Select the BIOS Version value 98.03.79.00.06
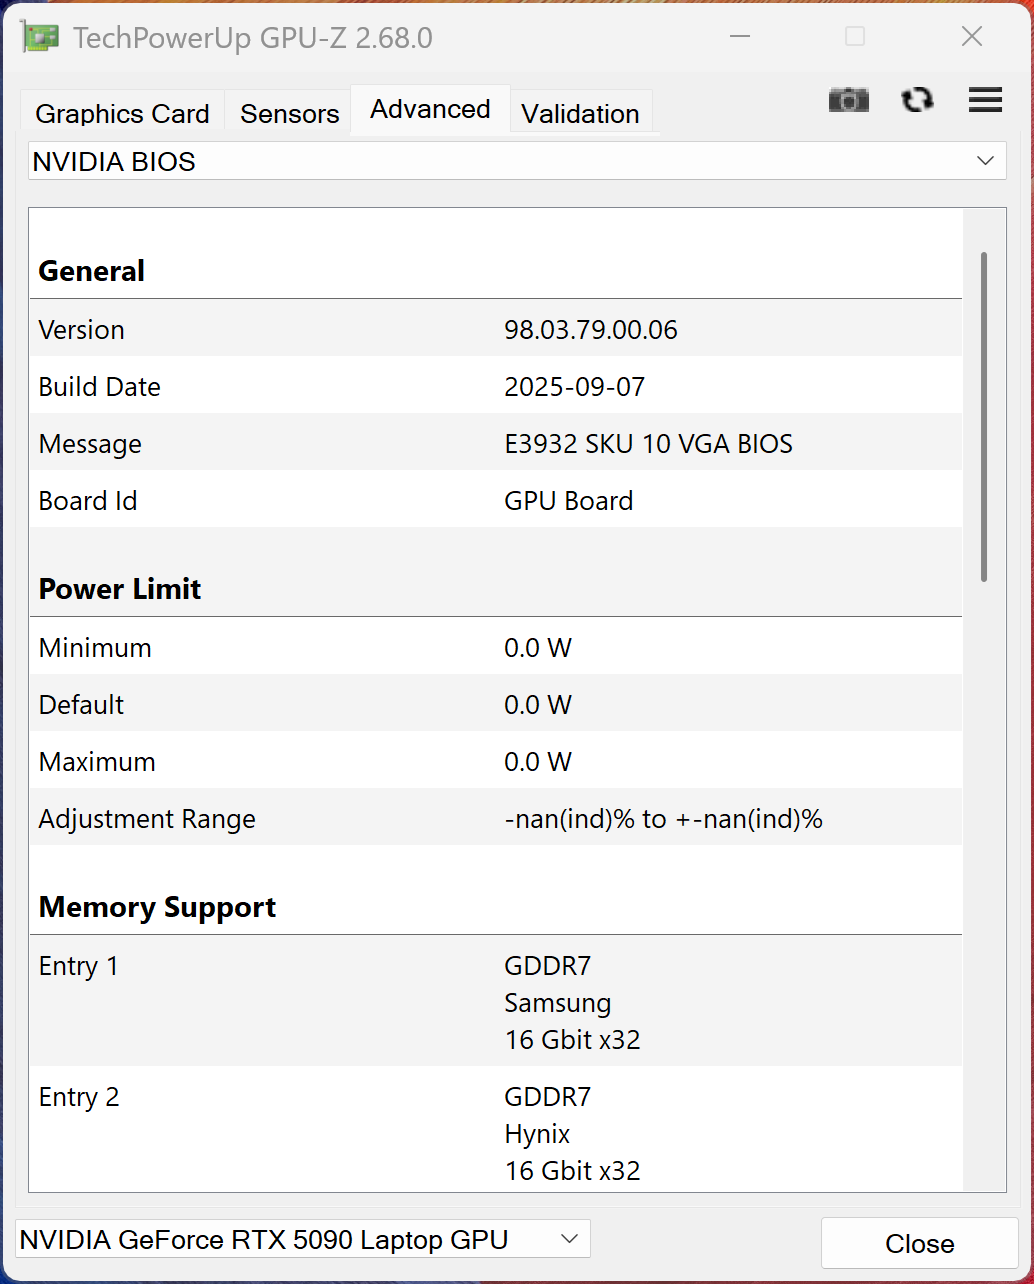This screenshot has width=1034, height=1284. 590,330
